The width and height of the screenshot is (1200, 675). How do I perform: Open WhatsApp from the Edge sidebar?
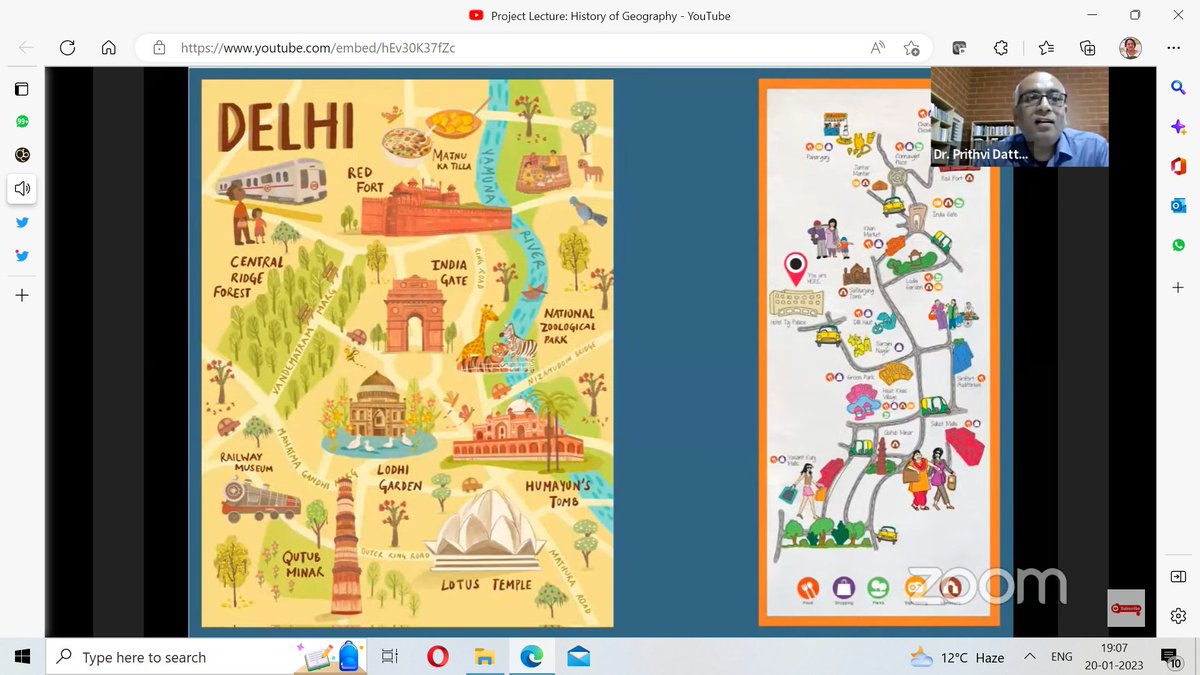[x=1178, y=244]
